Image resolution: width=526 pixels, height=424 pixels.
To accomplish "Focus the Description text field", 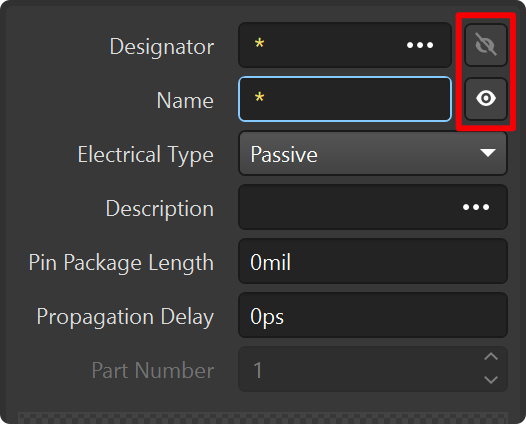I will tap(373, 207).
